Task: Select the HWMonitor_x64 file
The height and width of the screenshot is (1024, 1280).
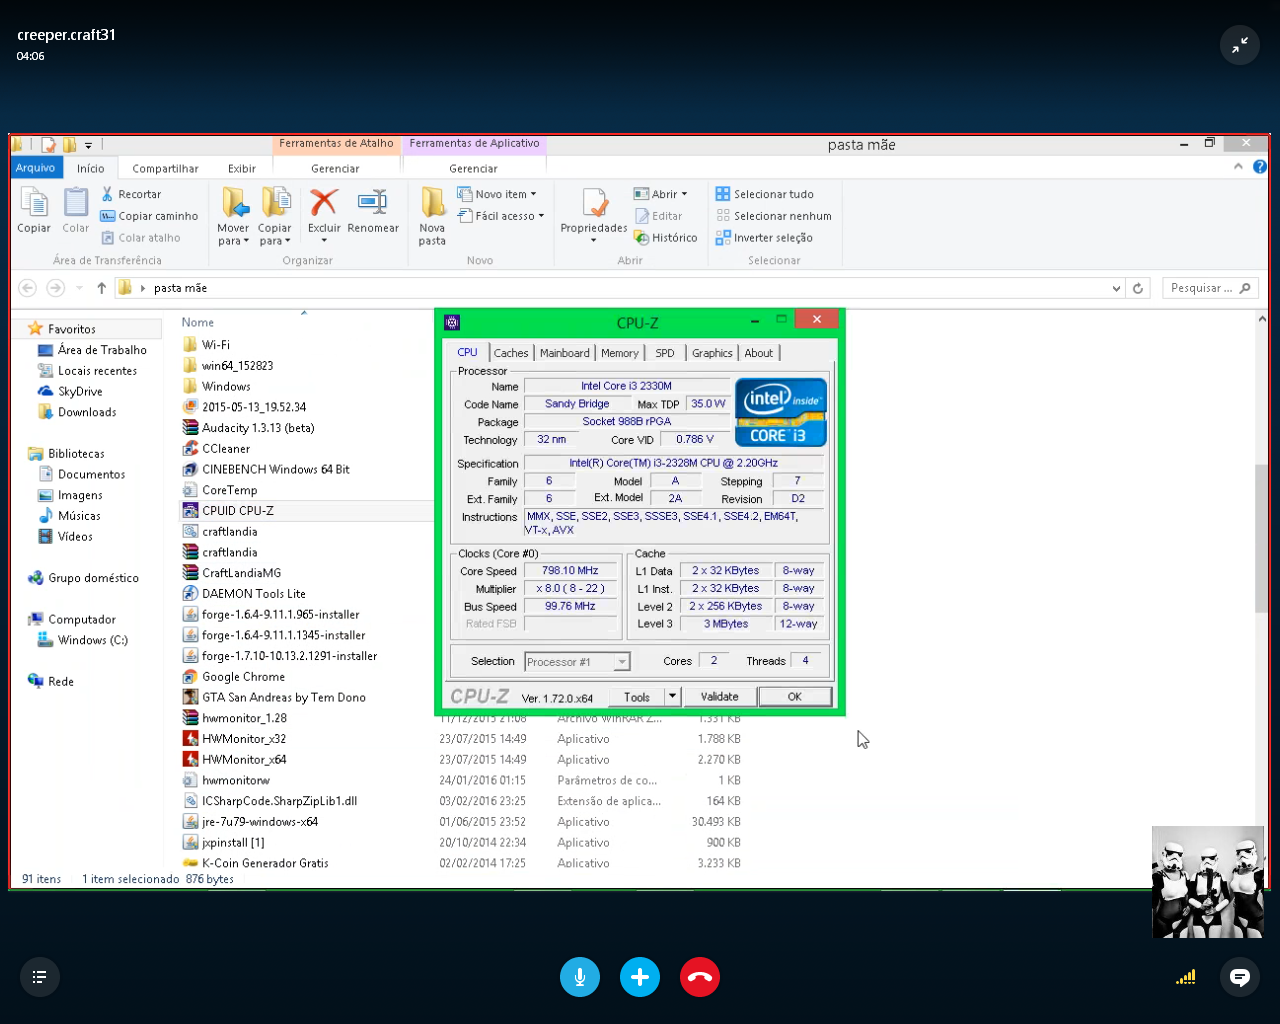Action: pos(235,760)
